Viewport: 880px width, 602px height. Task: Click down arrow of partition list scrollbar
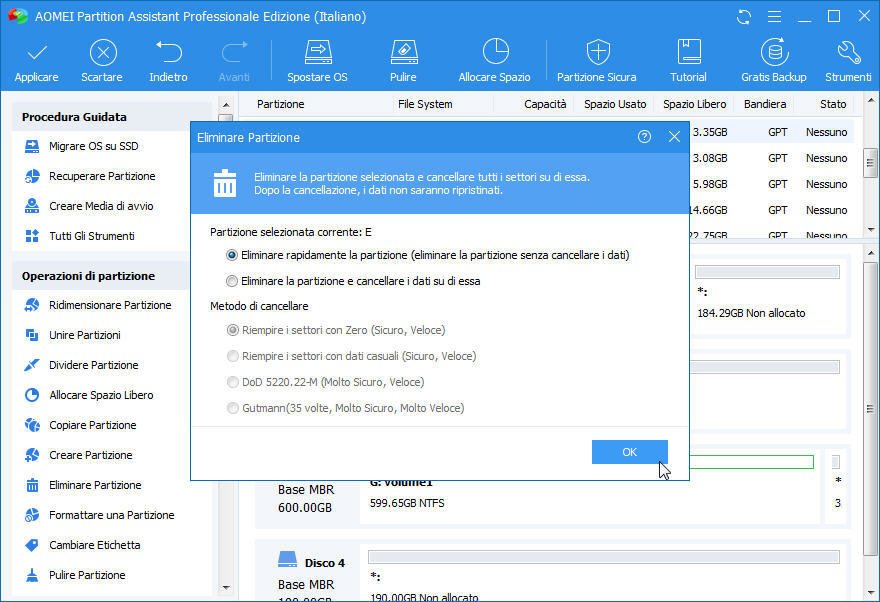[870, 229]
